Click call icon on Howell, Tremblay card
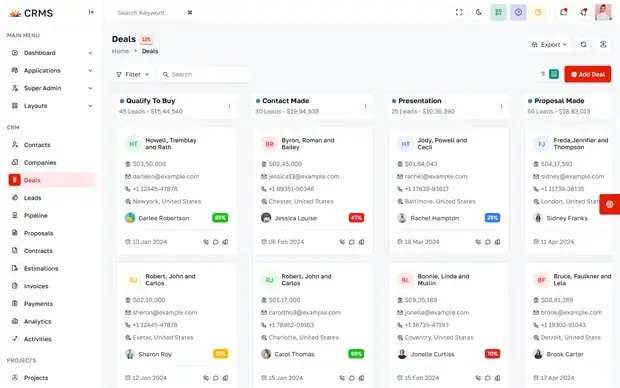620x388 pixels. (x=206, y=242)
